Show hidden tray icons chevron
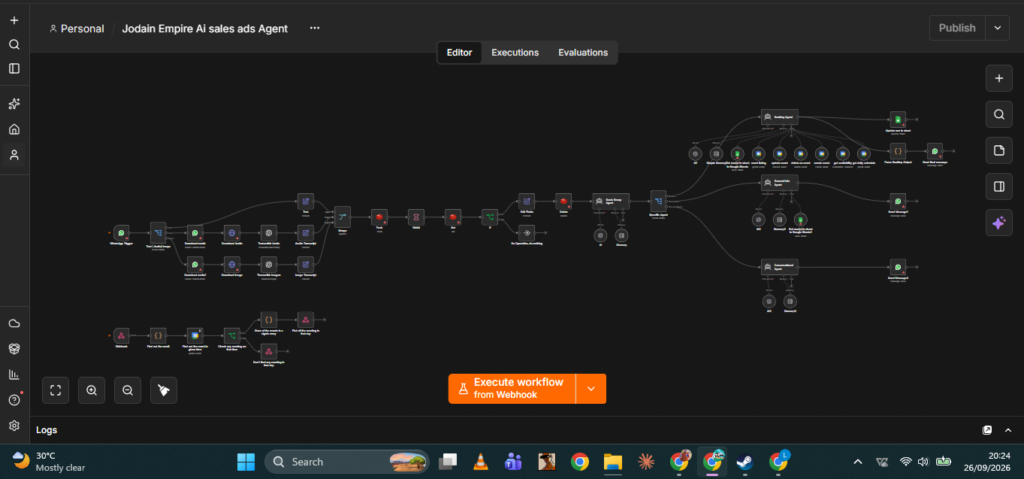 [857, 462]
